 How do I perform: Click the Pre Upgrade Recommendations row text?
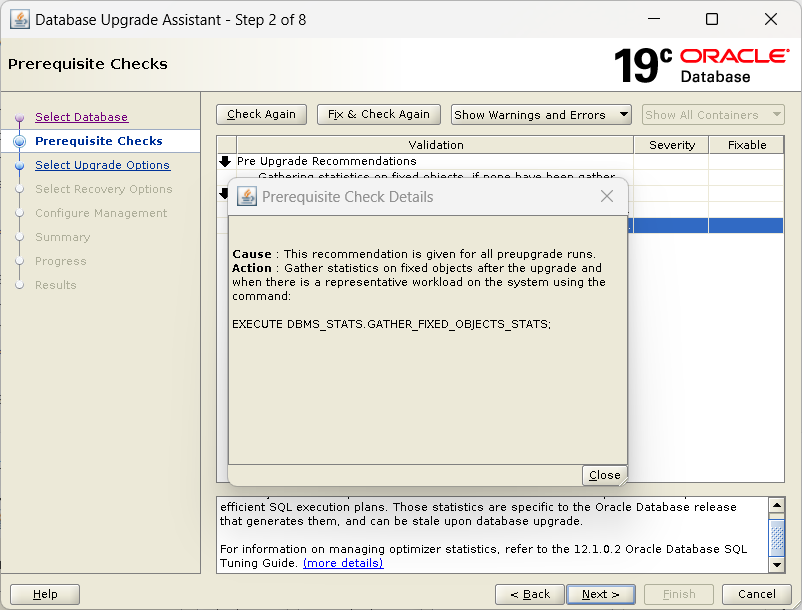pyautogui.click(x=327, y=161)
